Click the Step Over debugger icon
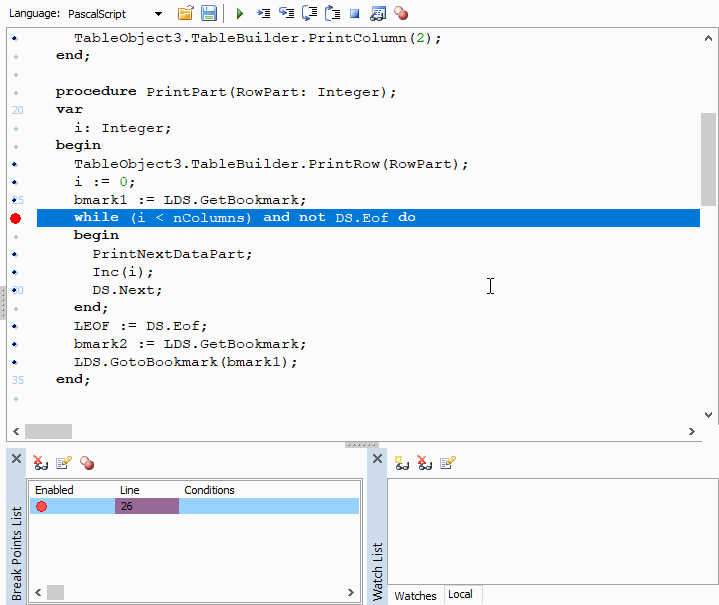Viewport: 719px width, 605px height. [287, 13]
